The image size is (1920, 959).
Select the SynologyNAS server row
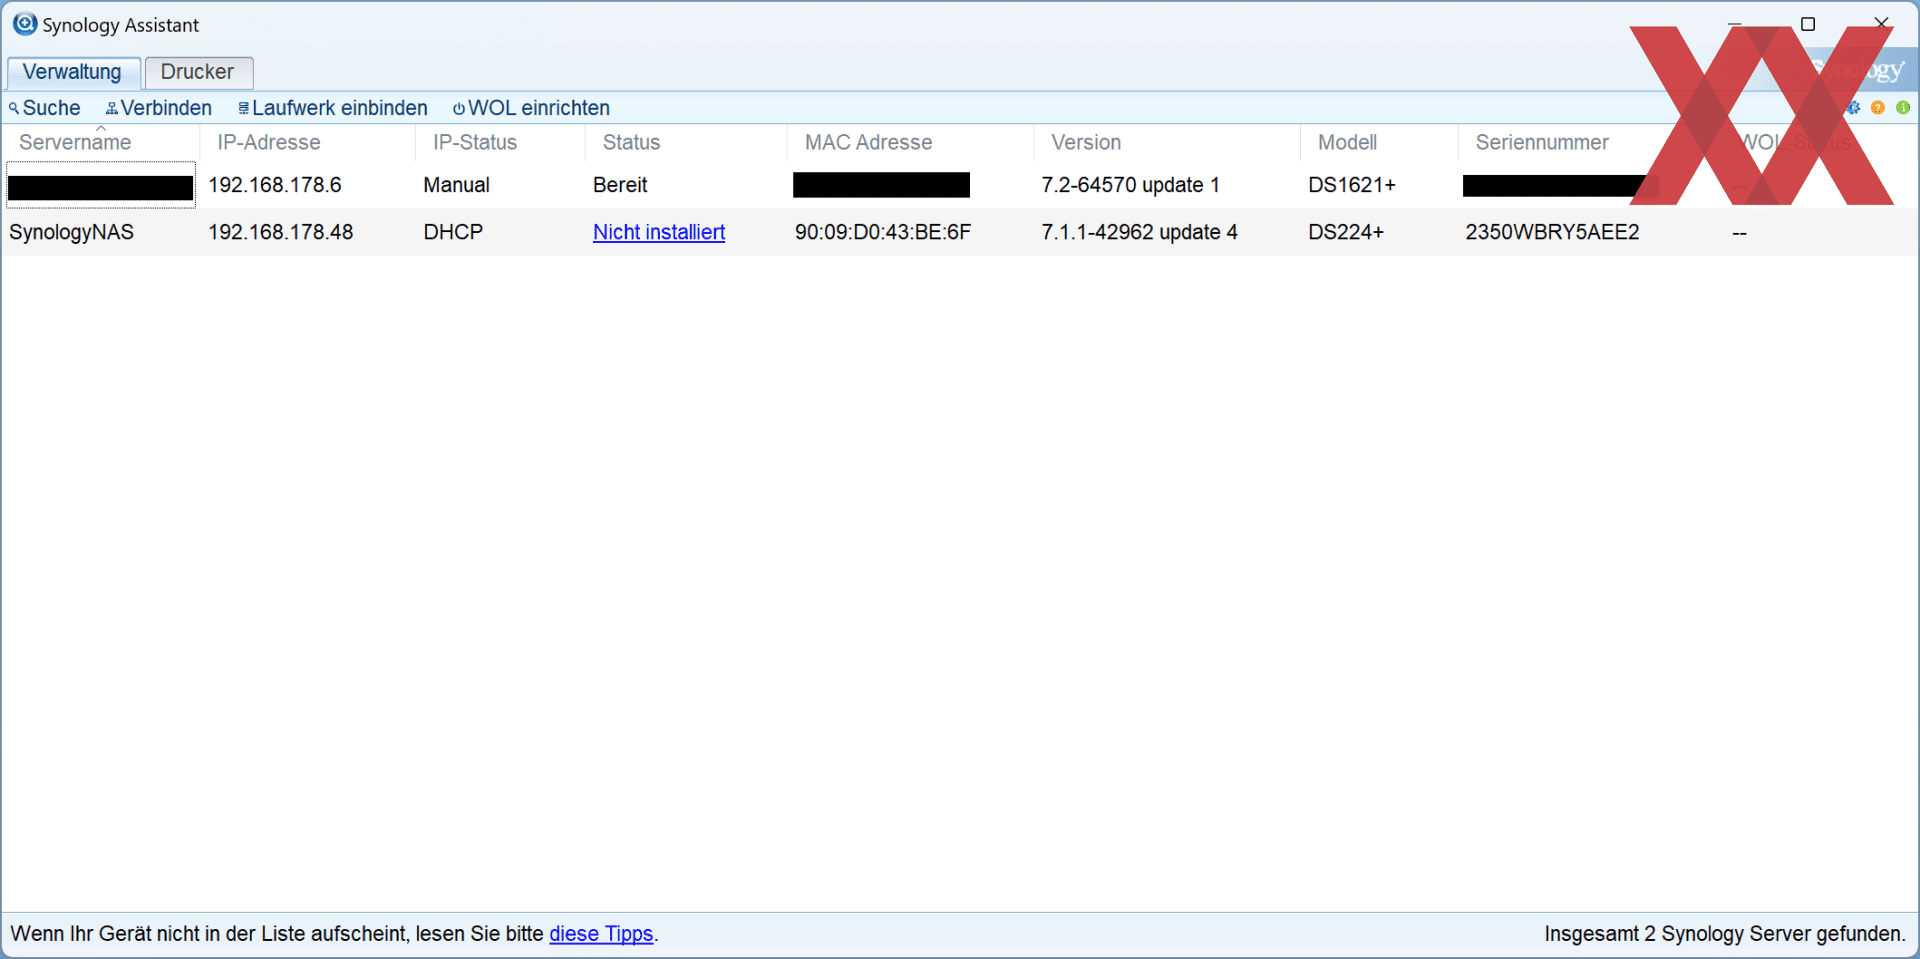(960, 232)
